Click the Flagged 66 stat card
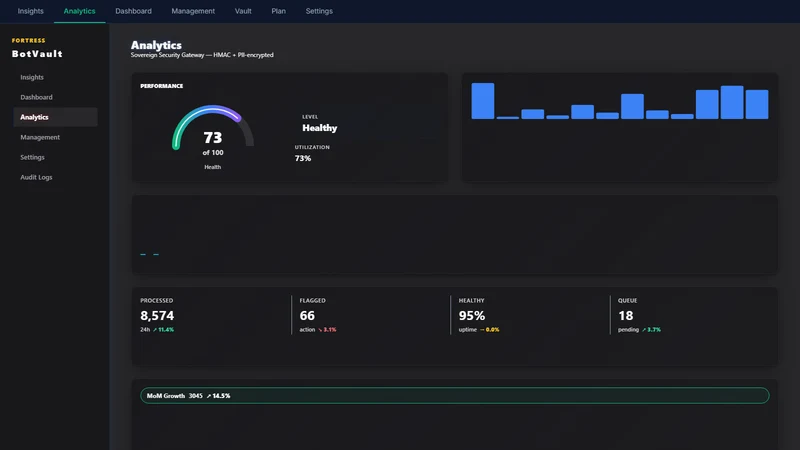The image size is (800, 450). [x=371, y=315]
